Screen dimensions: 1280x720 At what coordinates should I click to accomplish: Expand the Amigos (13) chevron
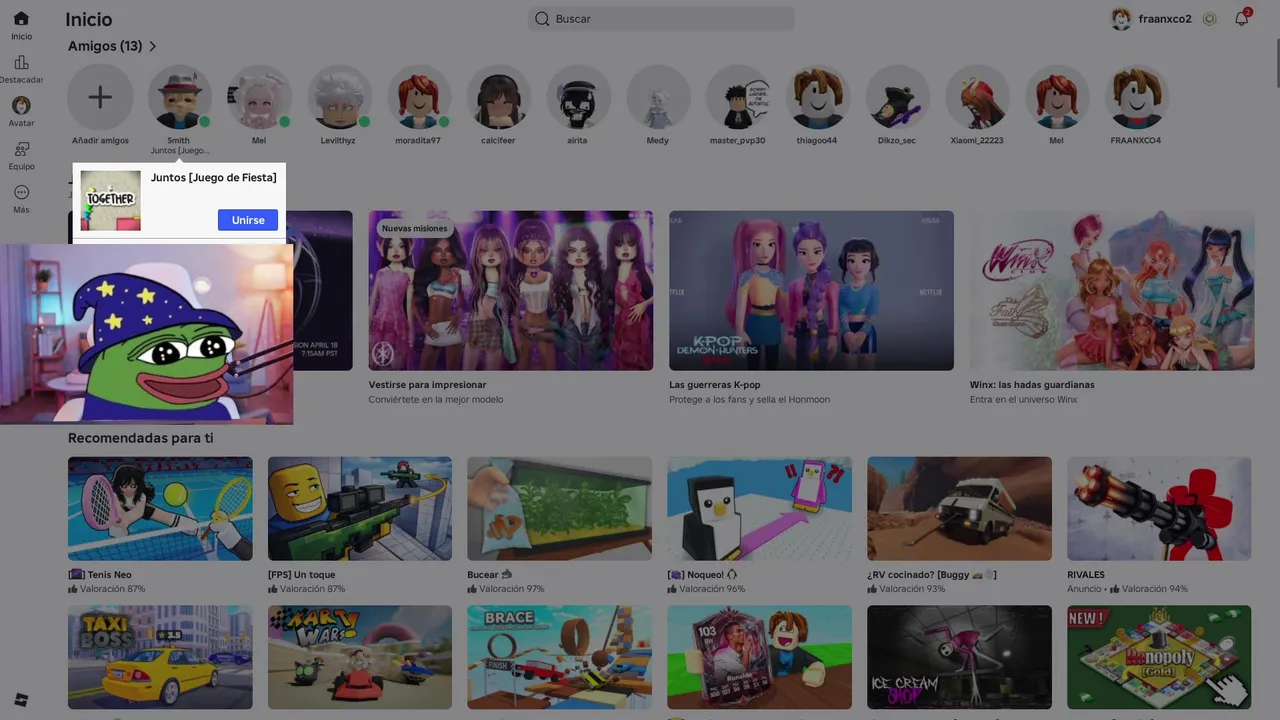pos(153,46)
